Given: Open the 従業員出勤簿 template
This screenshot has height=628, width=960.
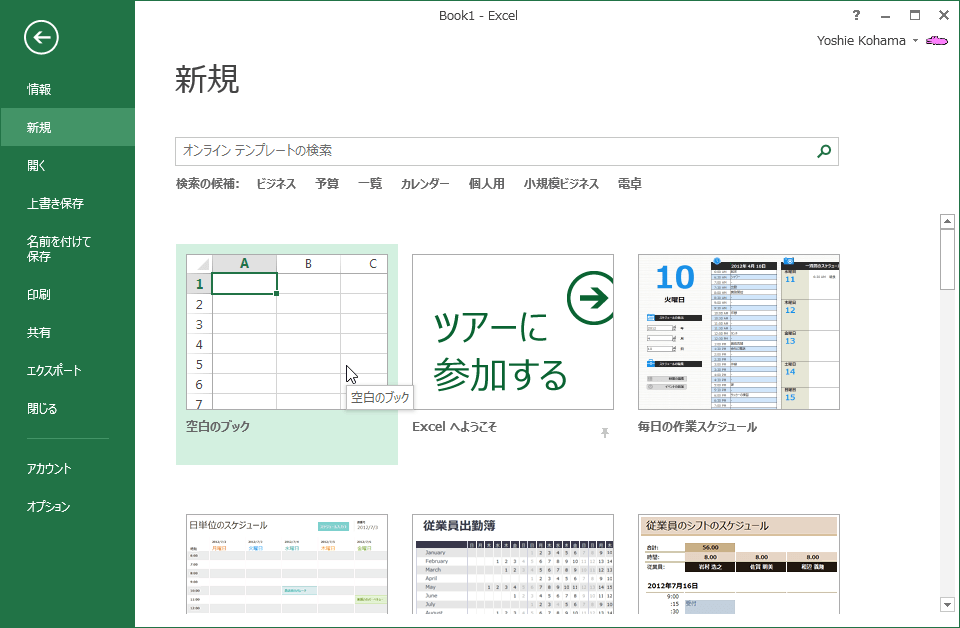Looking at the screenshot, I should [512, 564].
